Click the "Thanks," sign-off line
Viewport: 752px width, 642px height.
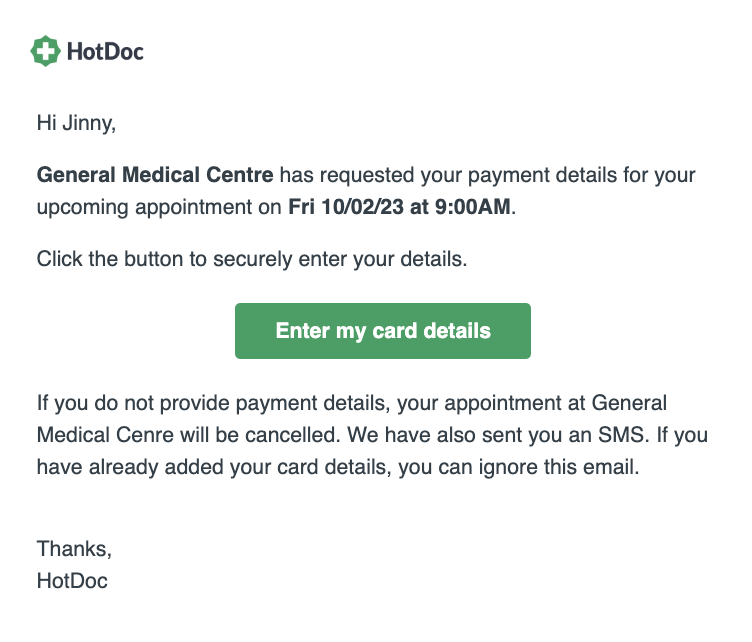[74, 549]
